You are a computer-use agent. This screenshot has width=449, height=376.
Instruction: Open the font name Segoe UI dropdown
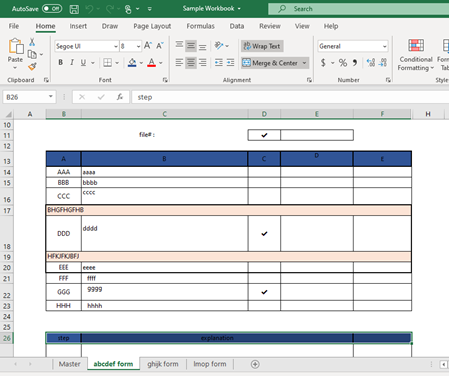pyautogui.click(x=116, y=46)
